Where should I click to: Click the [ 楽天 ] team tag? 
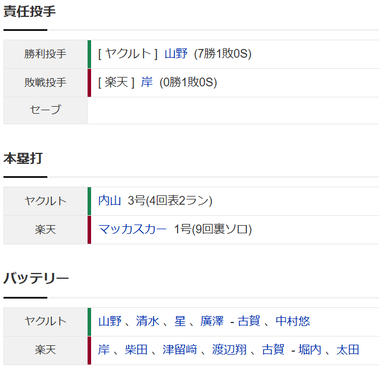tap(116, 82)
